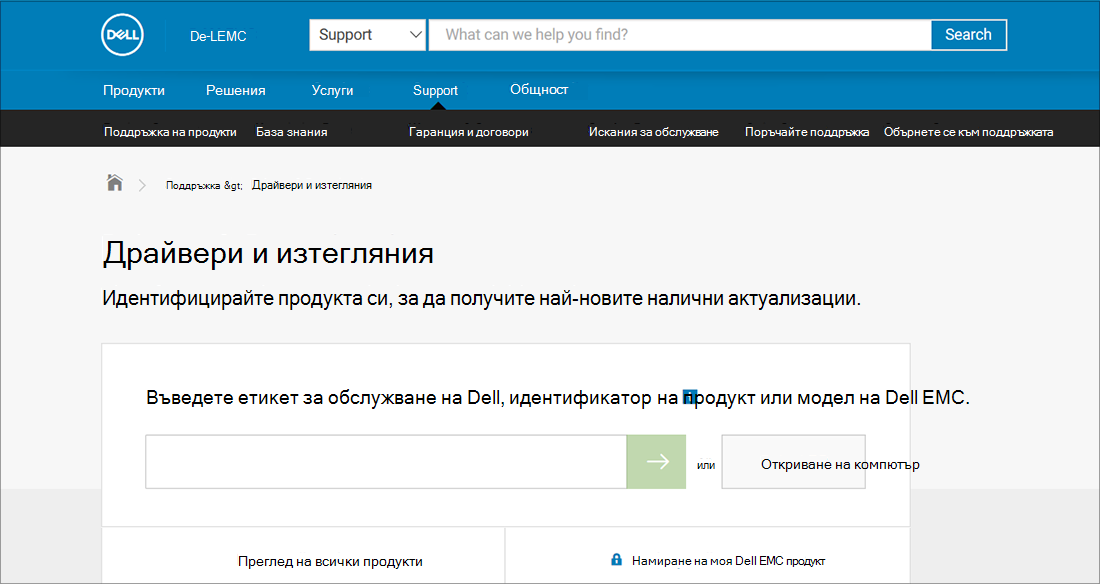Click Драйвери и изтегляния breadcrumb
This screenshot has height=584, width=1100.
point(312,185)
